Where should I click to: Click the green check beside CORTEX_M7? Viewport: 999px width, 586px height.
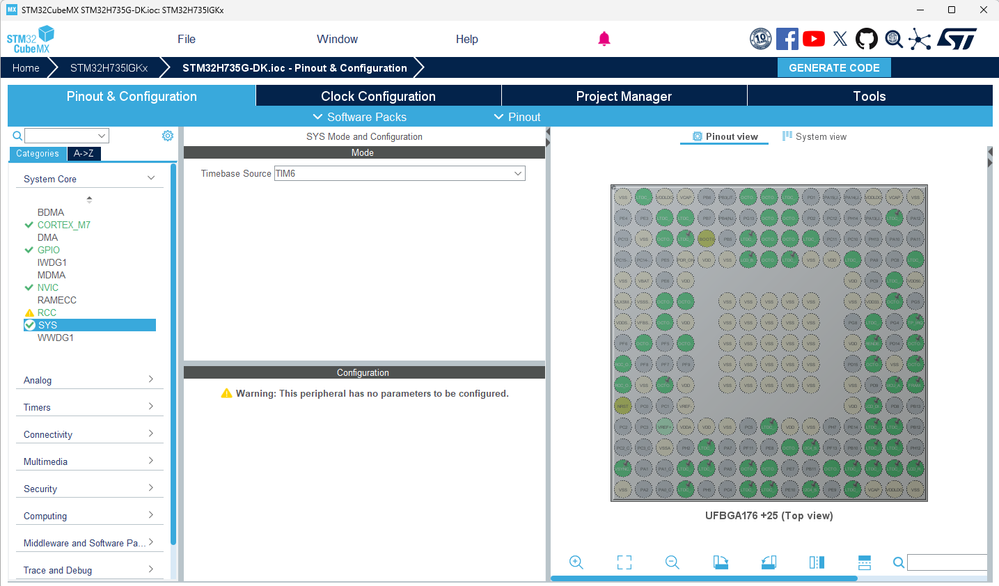pyautogui.click(x=29, y=225)
